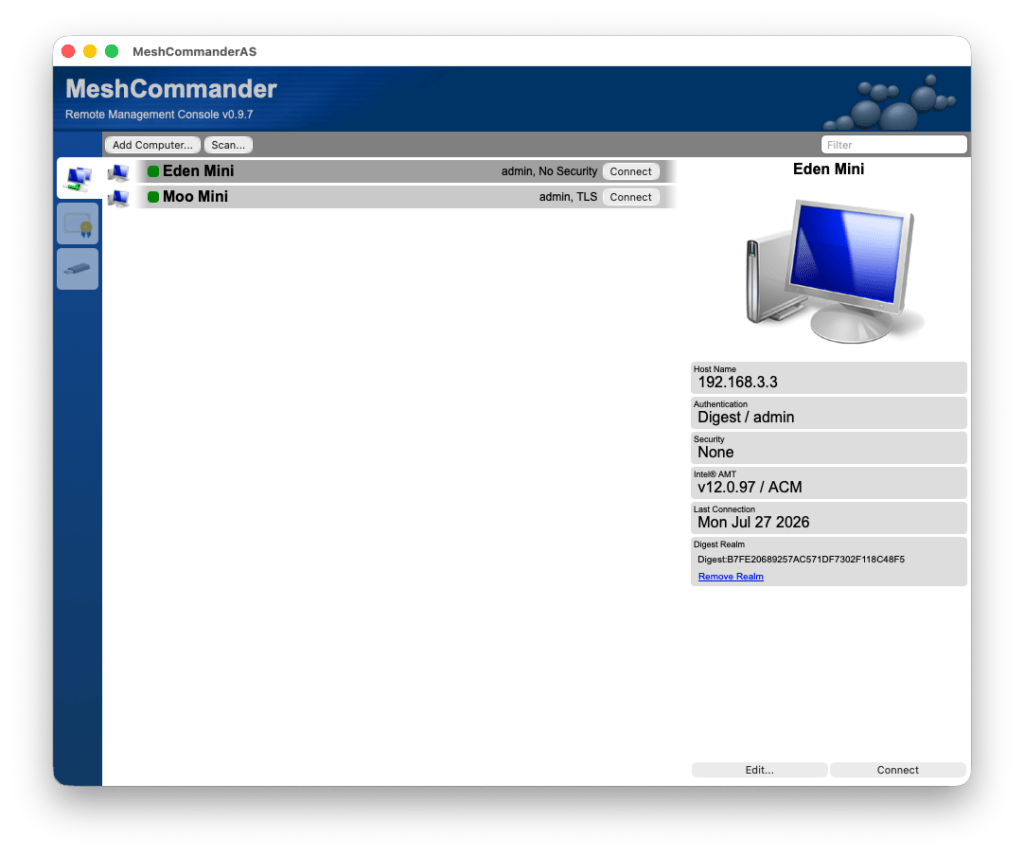Click Authentication value Digest / admin
Image resolution: width=1024 pixels, height=856 pixels.
click(x=746, y=417)
